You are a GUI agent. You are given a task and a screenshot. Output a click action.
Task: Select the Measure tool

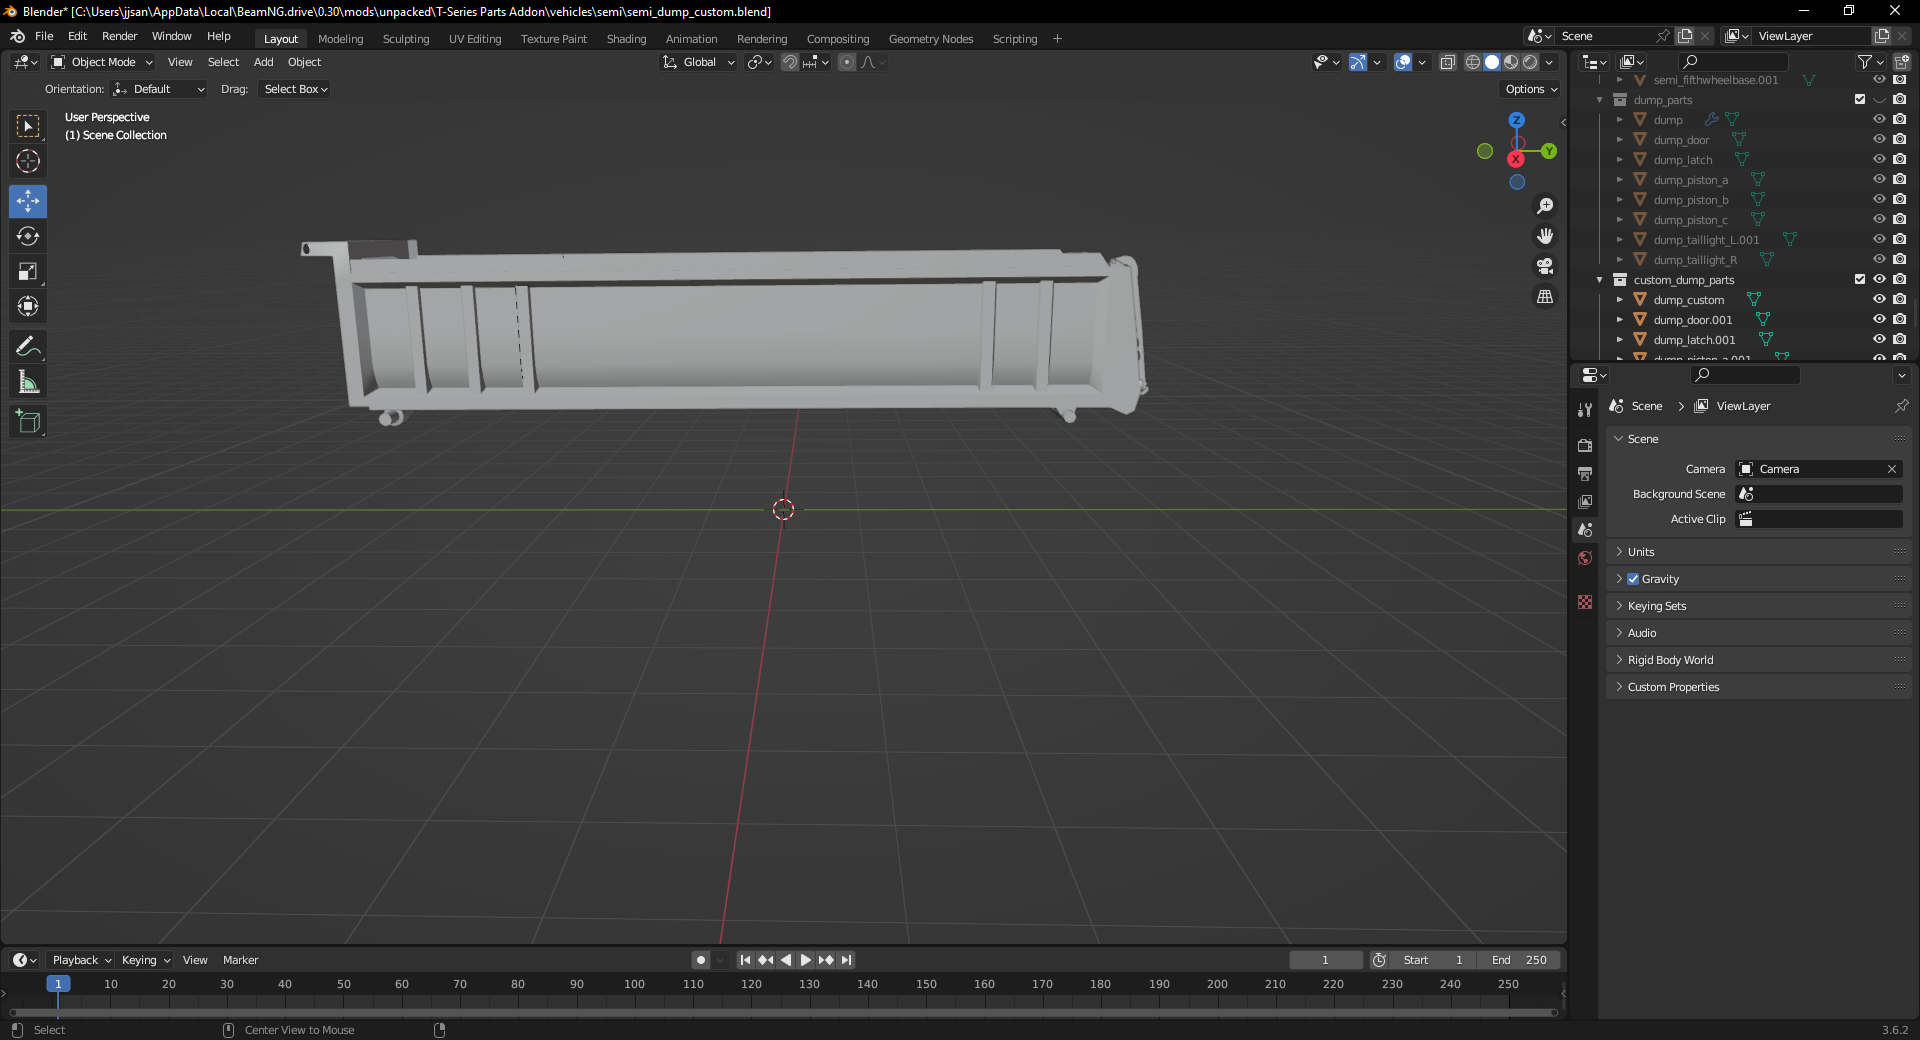(28, 382)
